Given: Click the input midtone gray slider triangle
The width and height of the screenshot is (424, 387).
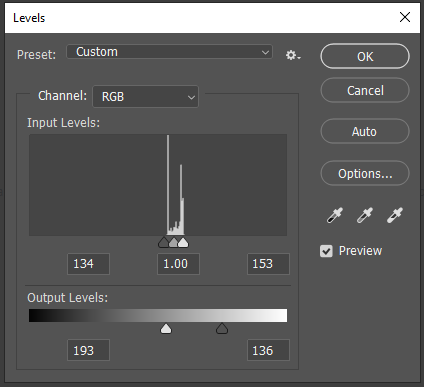Looking at the screenshot, I should coord(174,242).
